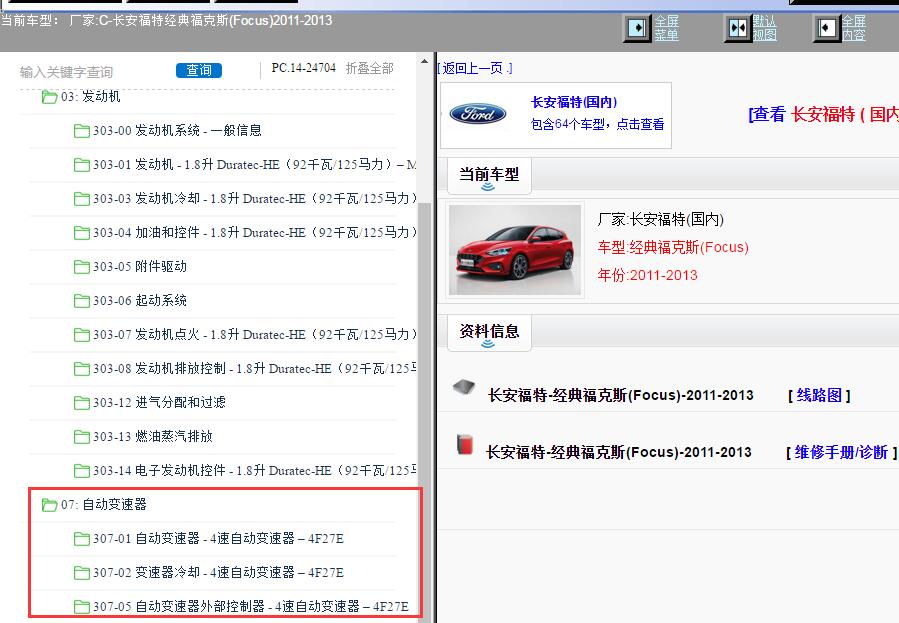The height and width of the screenshot is (623, 899).
Task: Open the 默认视图 link text
Action: coord(764,28)
